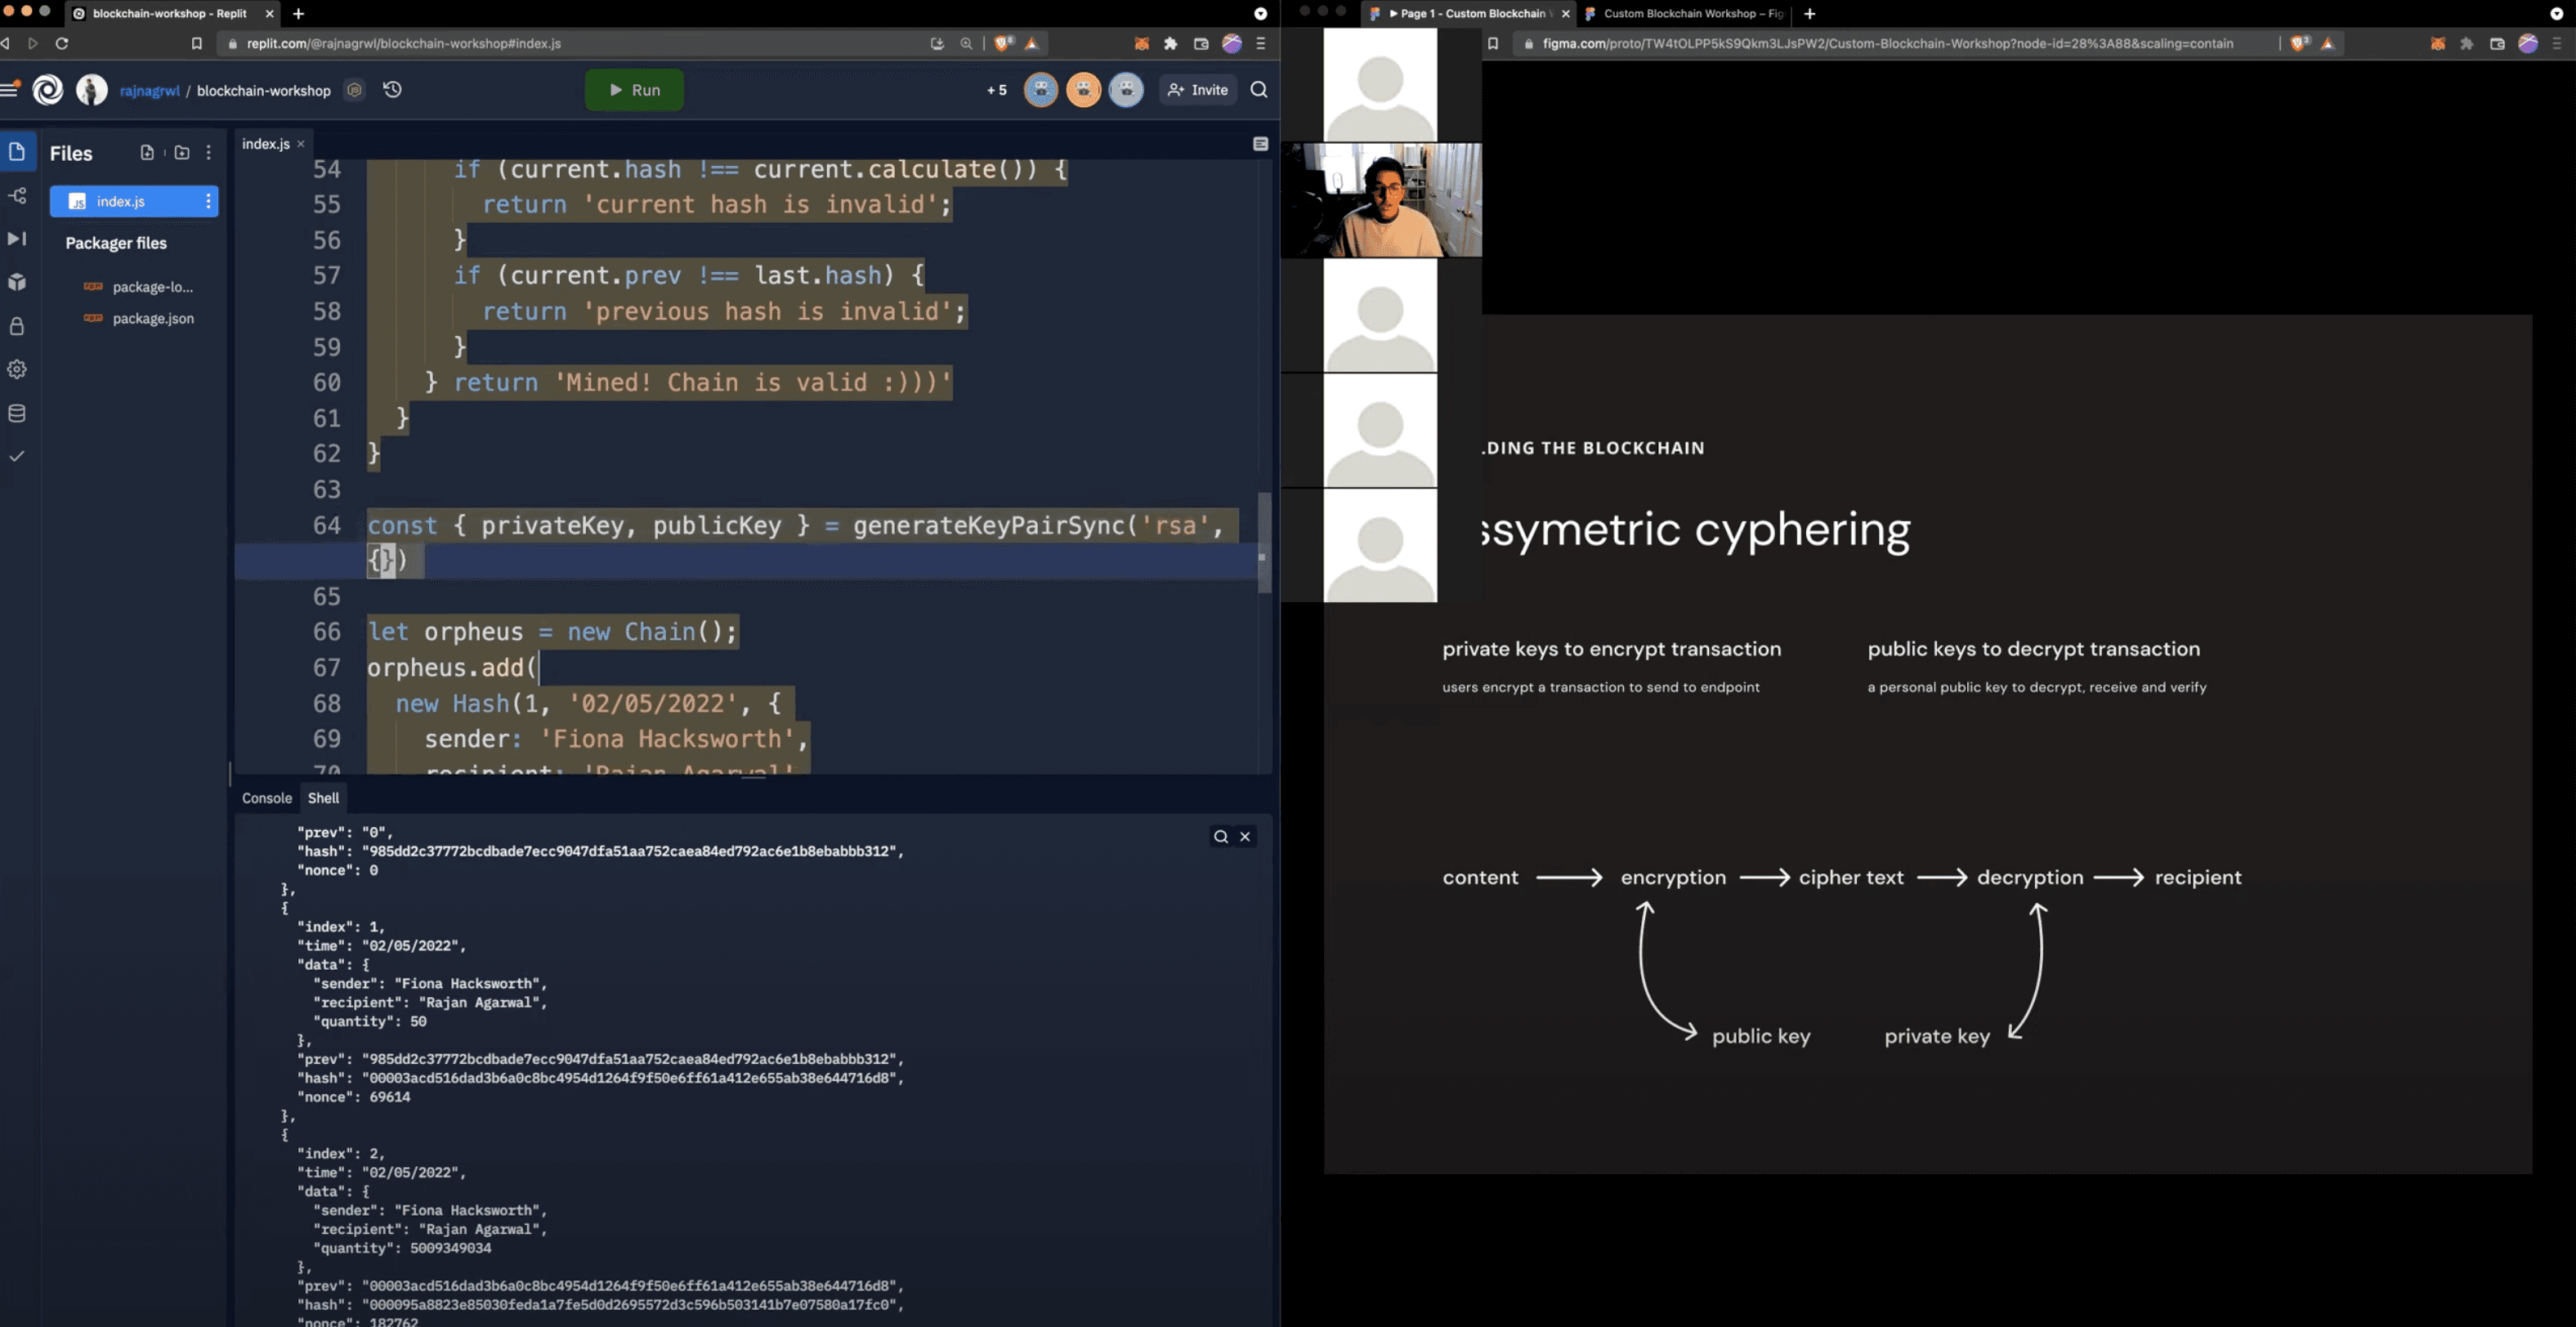The width and height of the screenshot is (2576, 1327).
Task: Click the Invite collaborators button
Action: pyautogui.click(x=1198, y=88)
